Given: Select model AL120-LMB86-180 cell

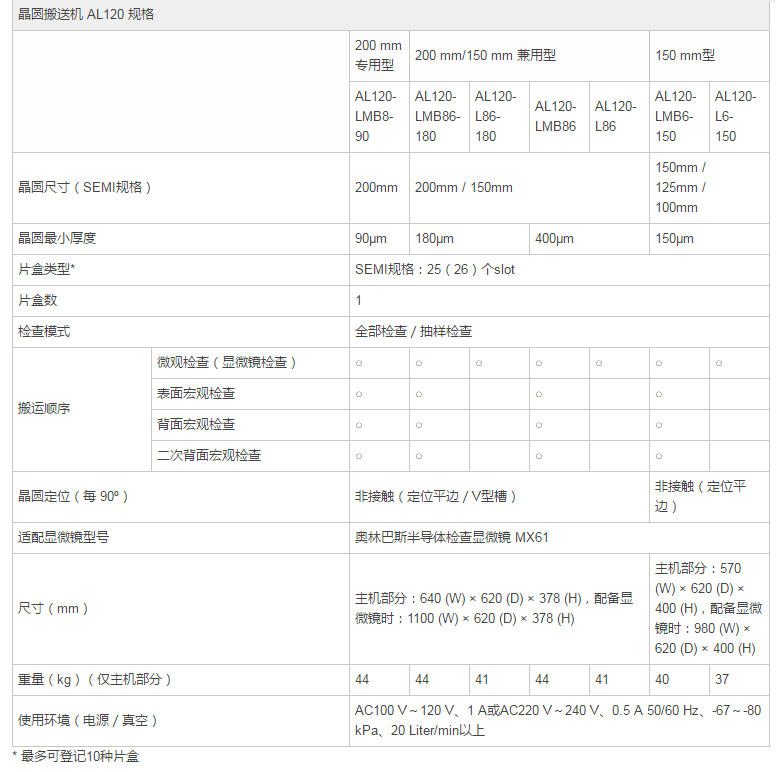Looking at the screenshot, I should (437, 116).
